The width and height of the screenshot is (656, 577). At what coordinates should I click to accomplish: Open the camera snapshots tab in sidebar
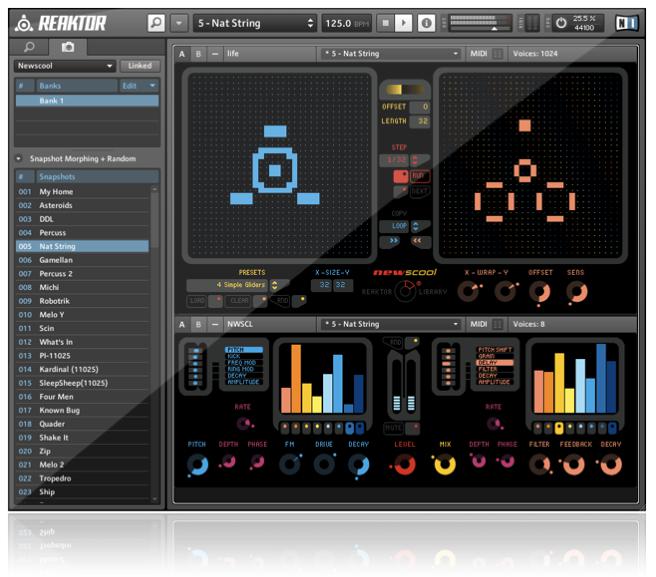(67, 47)
